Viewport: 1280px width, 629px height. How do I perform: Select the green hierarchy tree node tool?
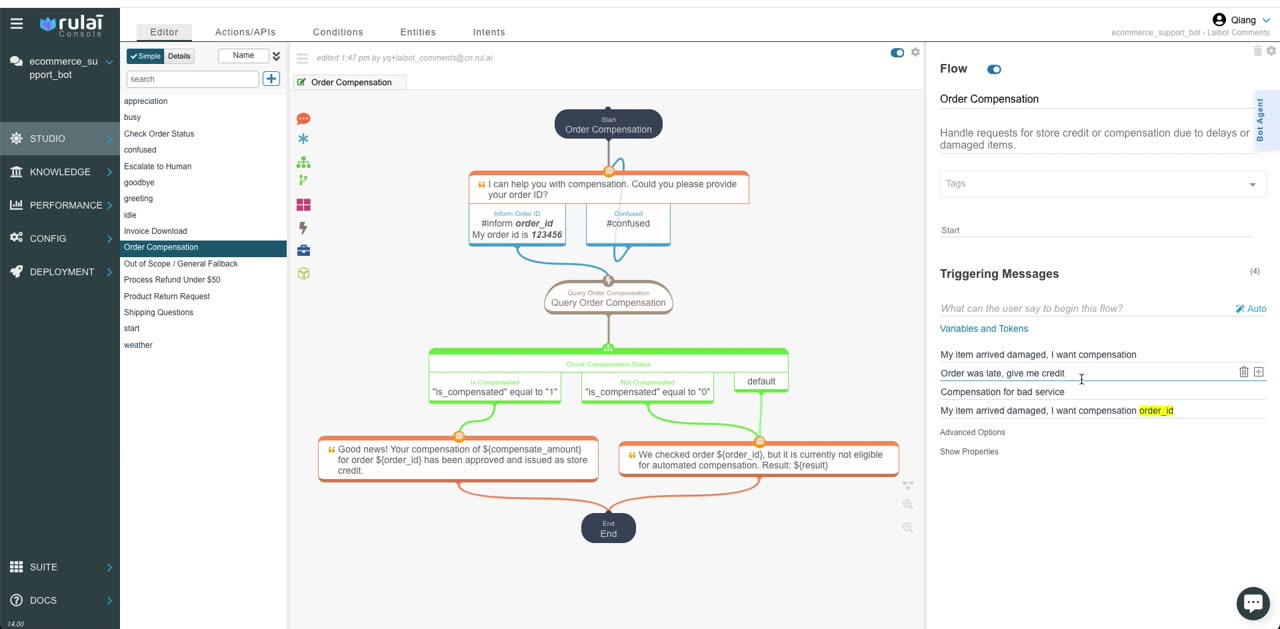[303, 161]
